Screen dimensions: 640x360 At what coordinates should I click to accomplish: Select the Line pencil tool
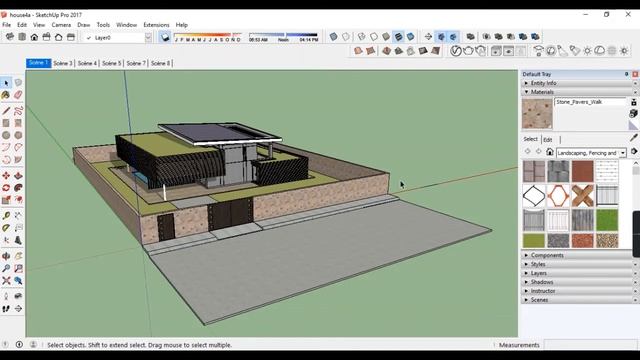point(6,111)
